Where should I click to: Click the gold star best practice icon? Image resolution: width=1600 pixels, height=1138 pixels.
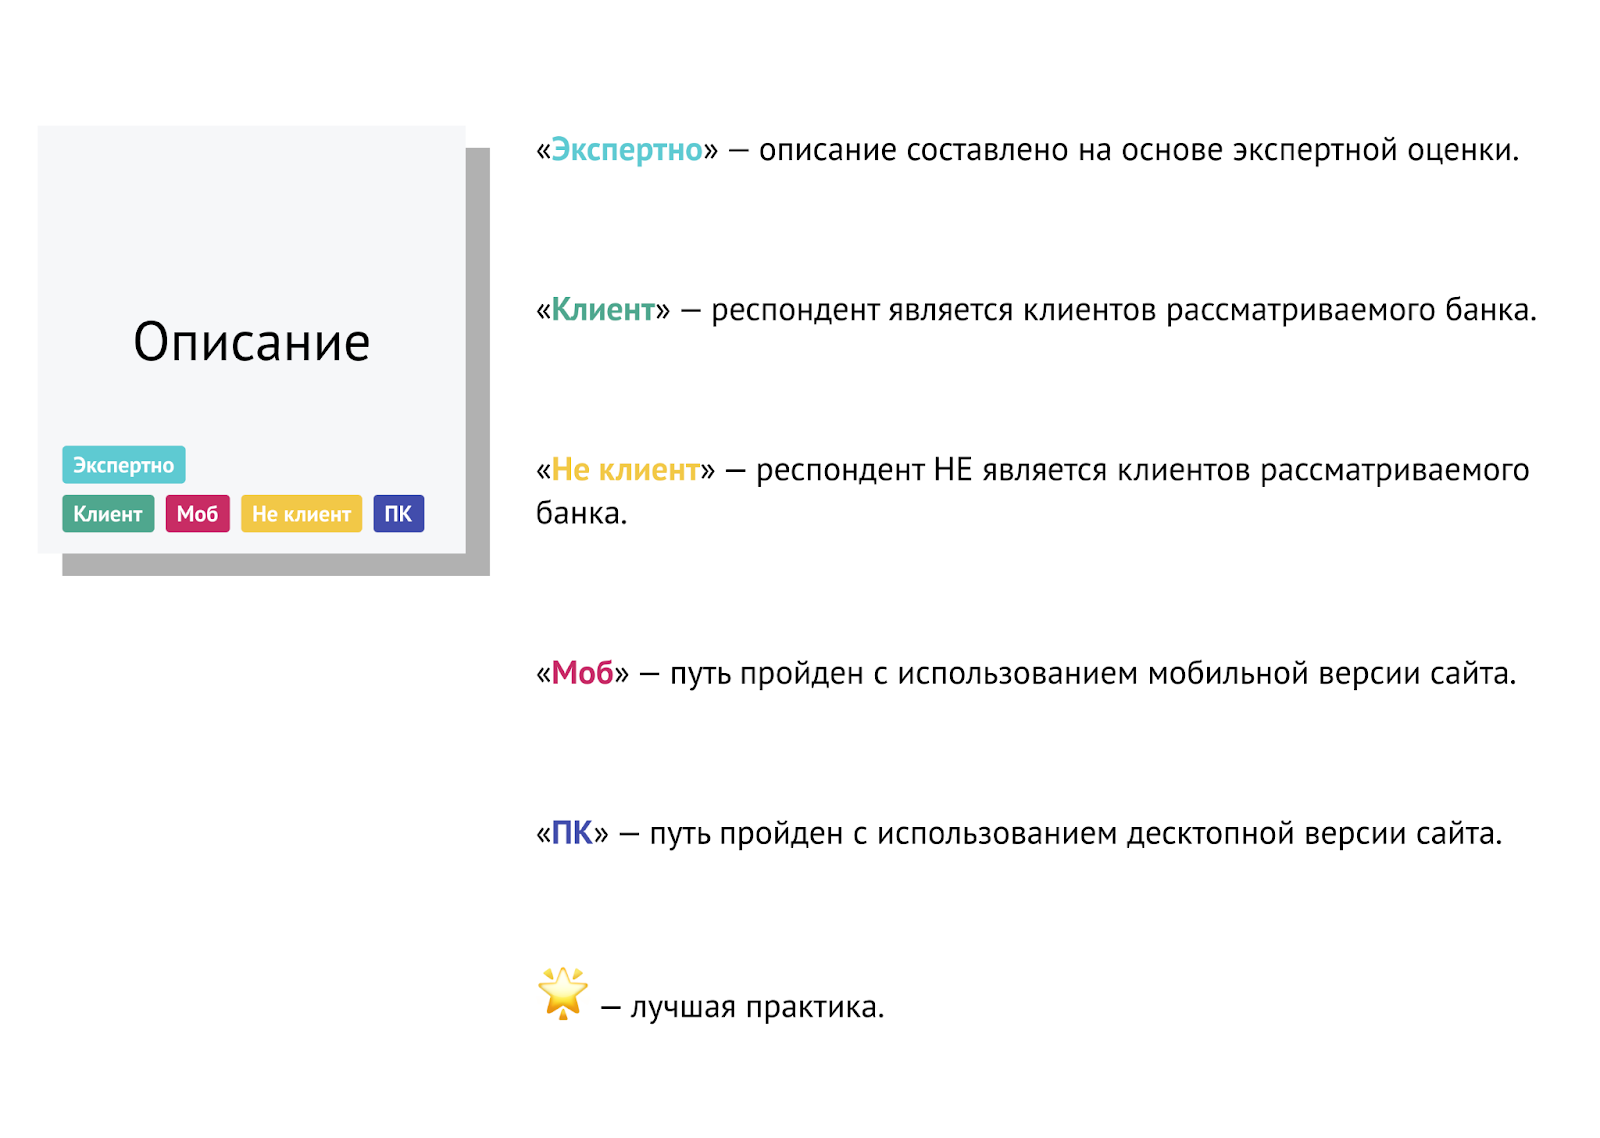[563, 993]
